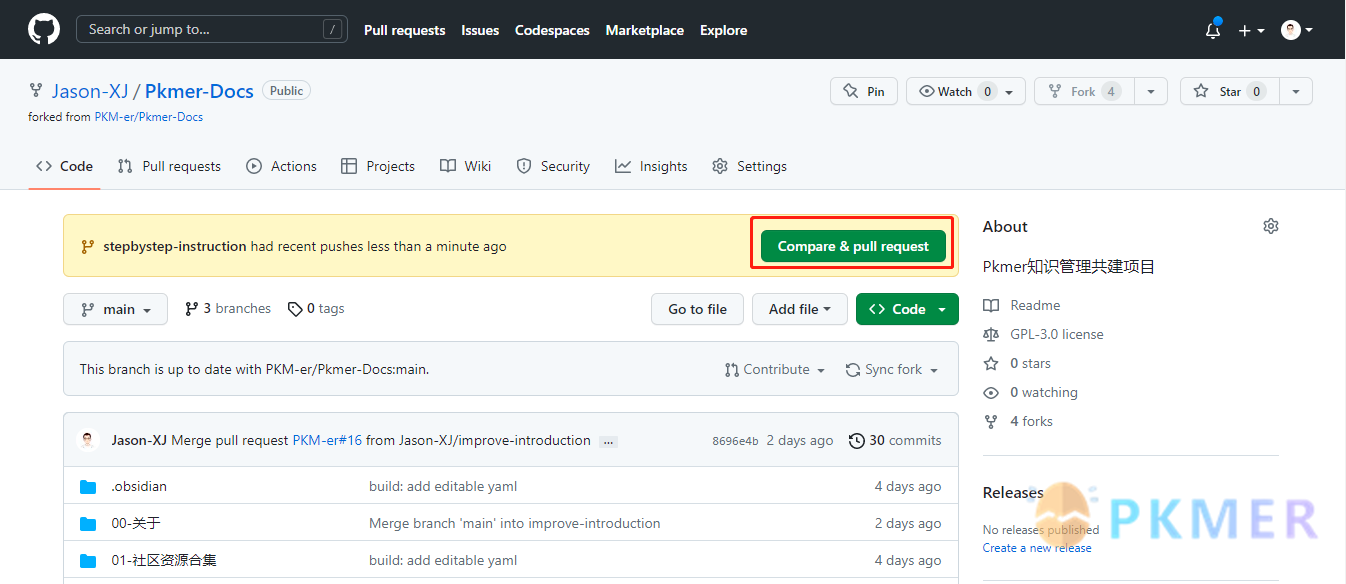Switch to the Code tab
This screenshot has width=1346, height=584.
tap(65, 166)
